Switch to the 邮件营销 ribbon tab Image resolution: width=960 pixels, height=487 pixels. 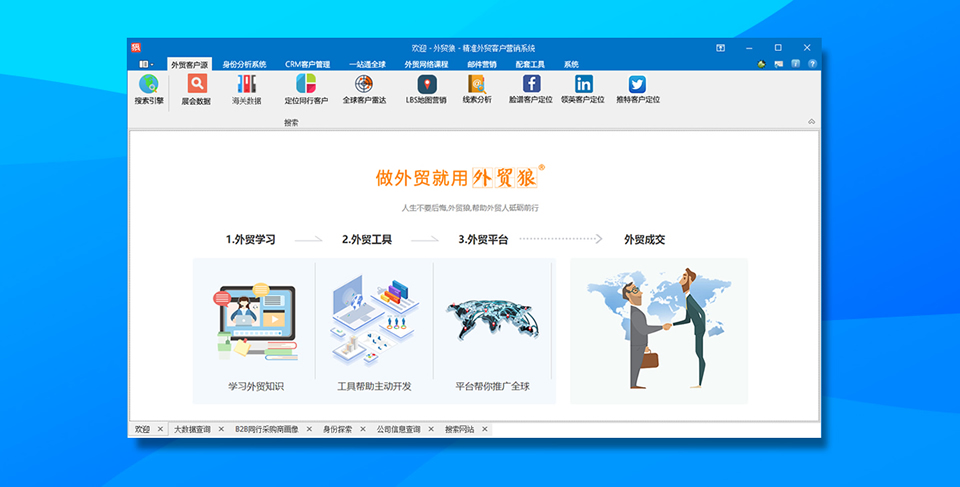coord(482,64)
